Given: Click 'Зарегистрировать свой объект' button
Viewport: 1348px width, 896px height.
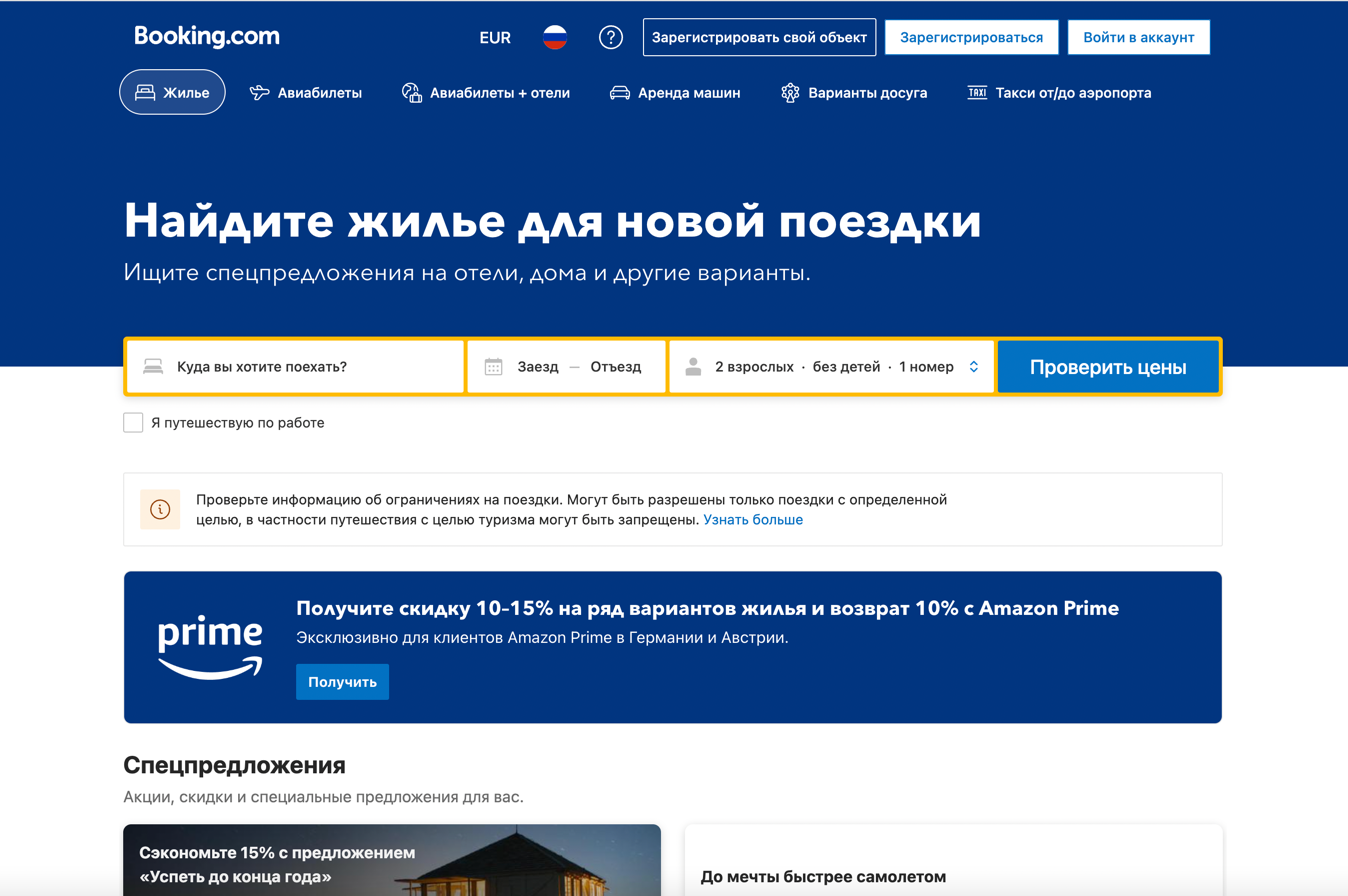Looking at the screenshot, I should (759, 37).
